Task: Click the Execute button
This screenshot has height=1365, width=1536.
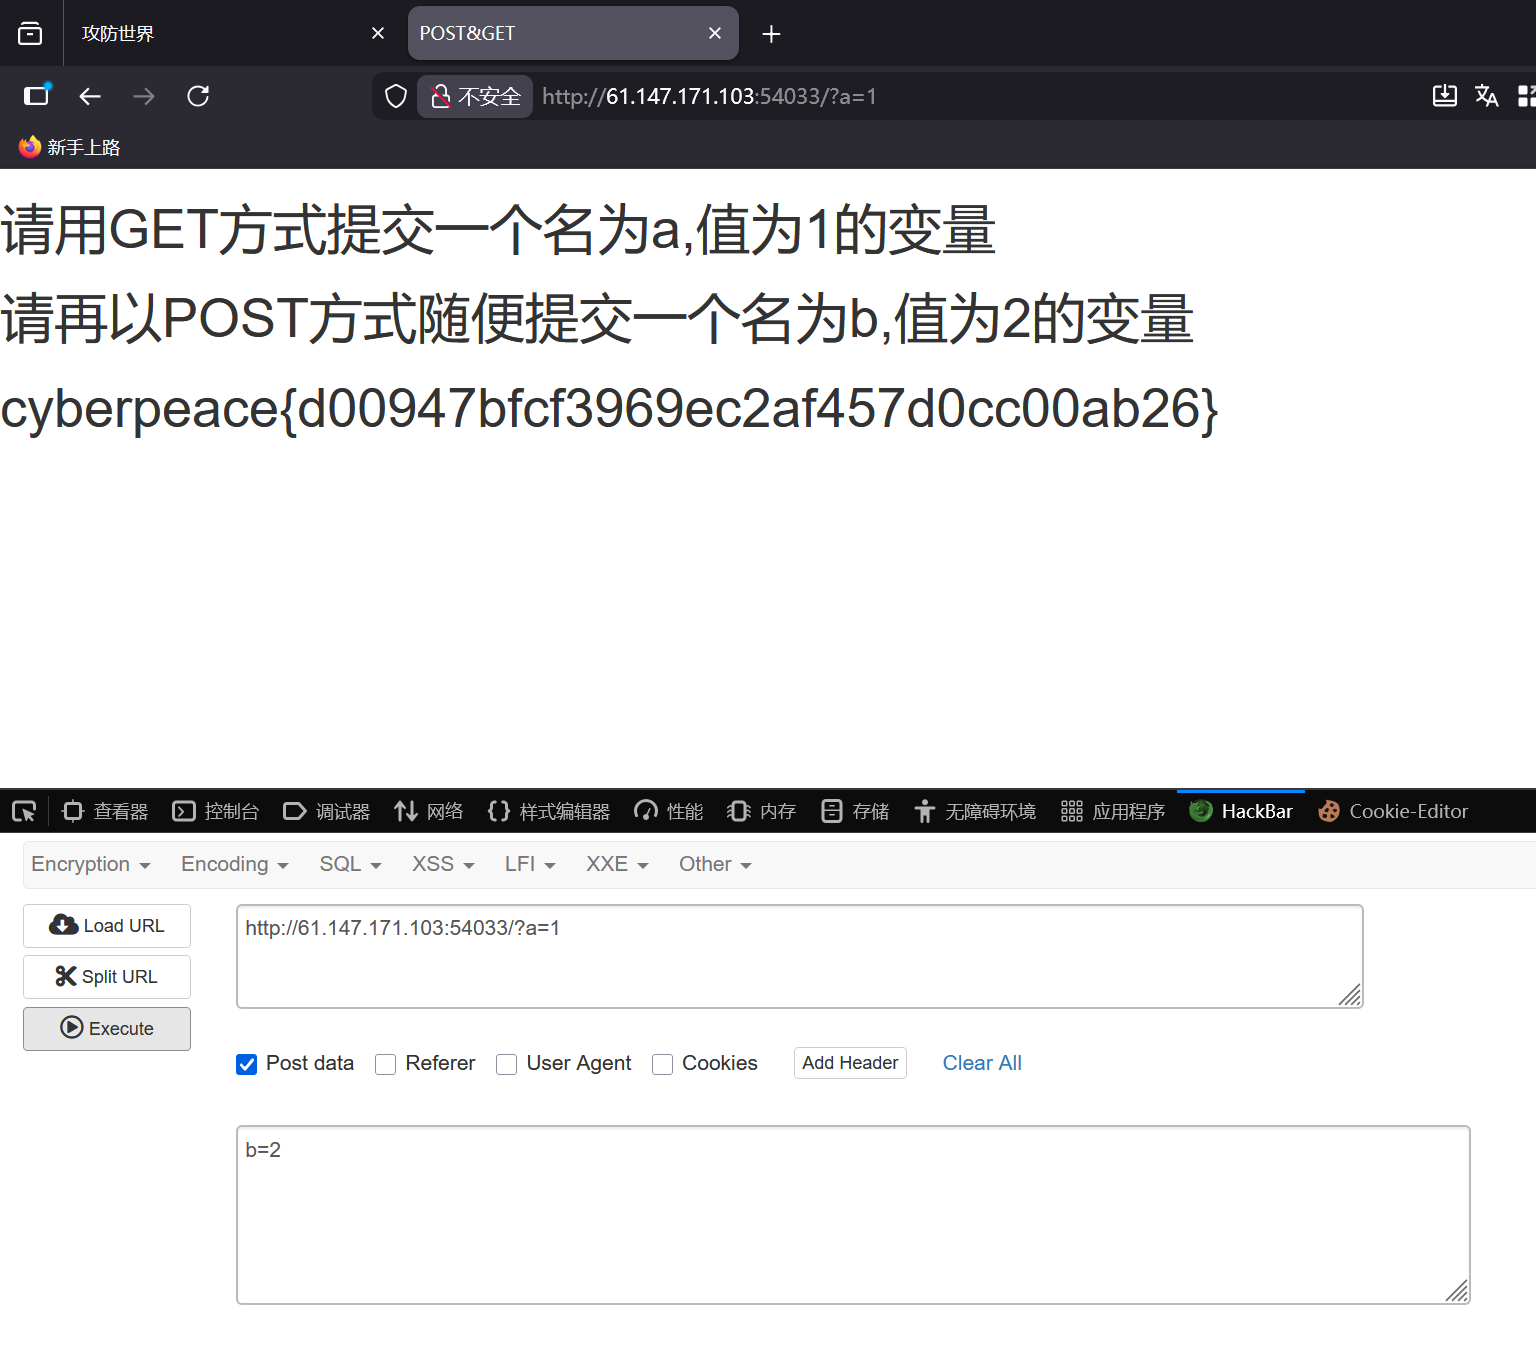Action: 106,1028
